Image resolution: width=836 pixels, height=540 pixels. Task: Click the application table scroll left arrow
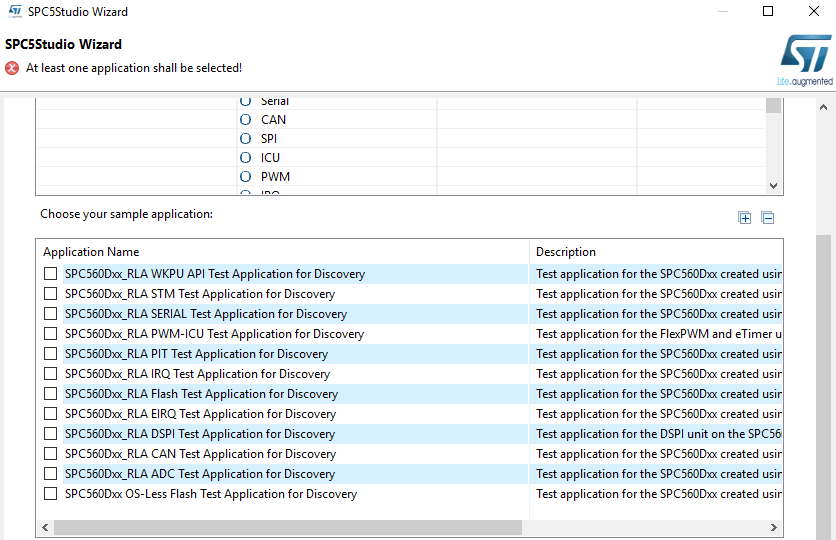click(45, 528)
